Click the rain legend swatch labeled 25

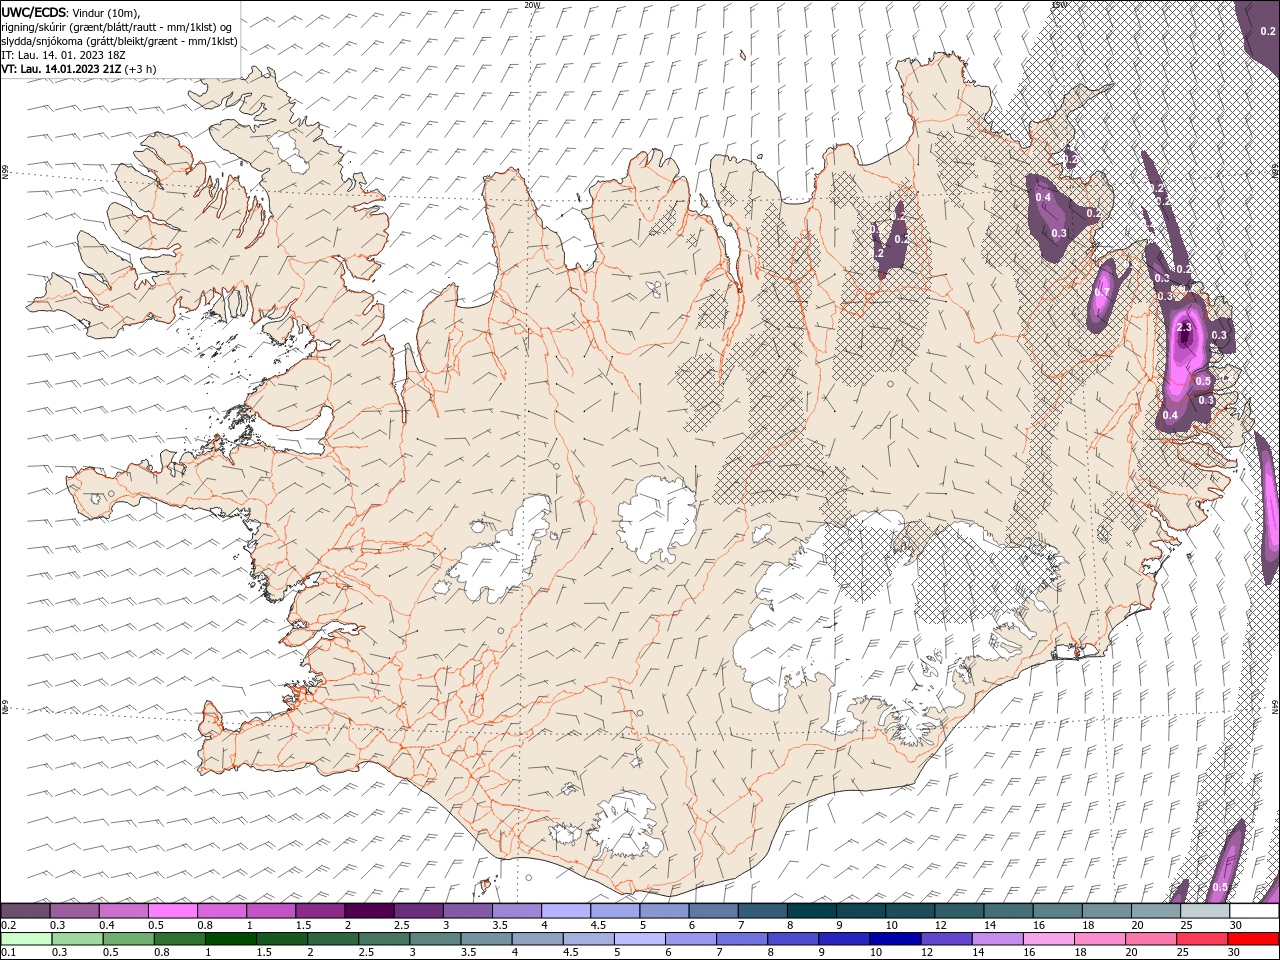1203,939
